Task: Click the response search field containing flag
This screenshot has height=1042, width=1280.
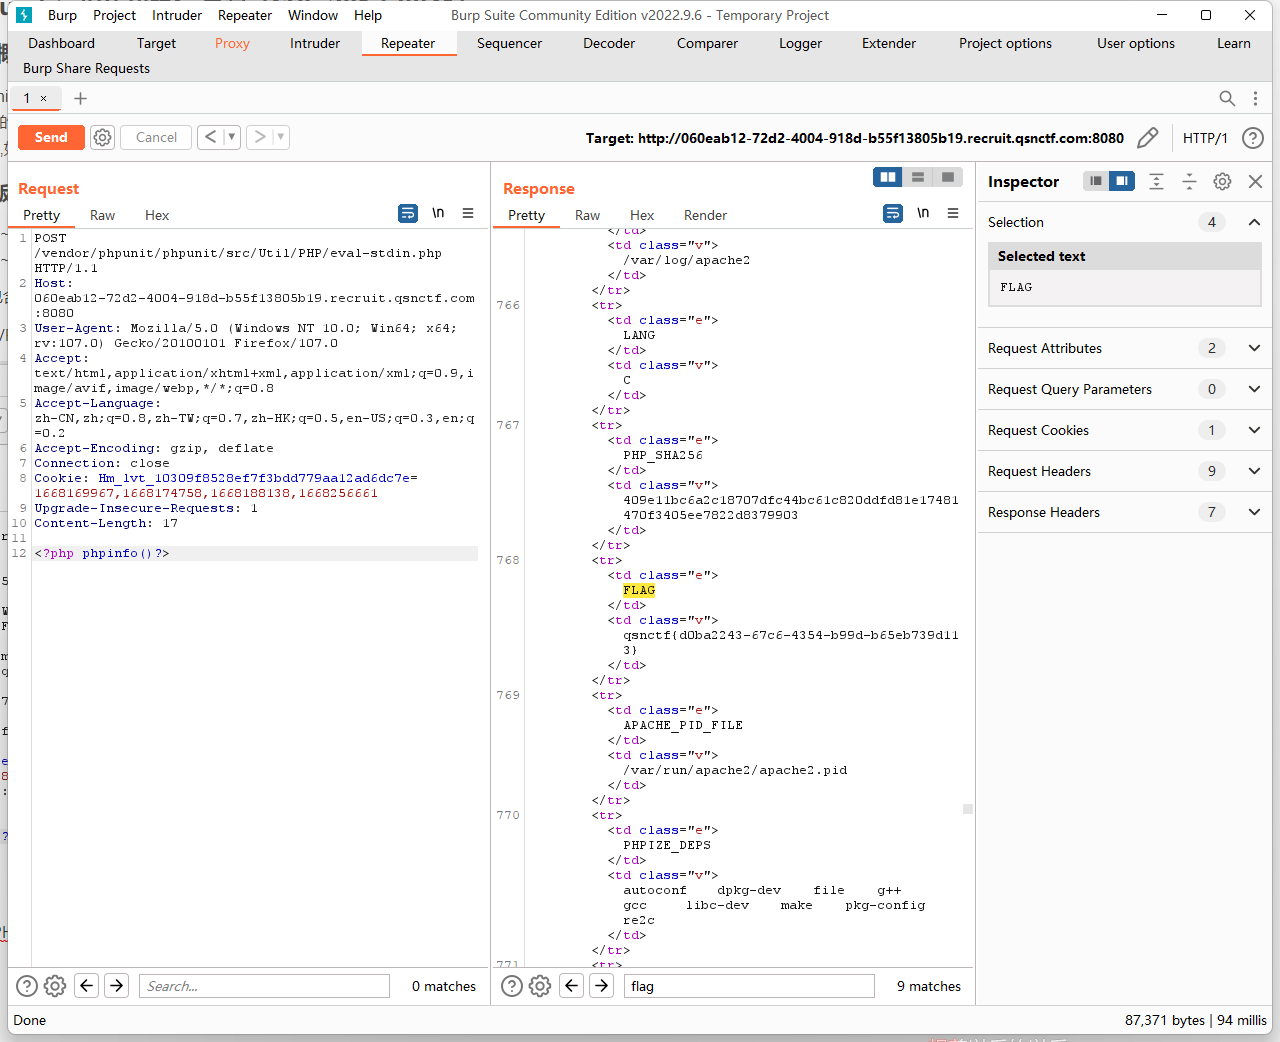Action: (749, 986)
